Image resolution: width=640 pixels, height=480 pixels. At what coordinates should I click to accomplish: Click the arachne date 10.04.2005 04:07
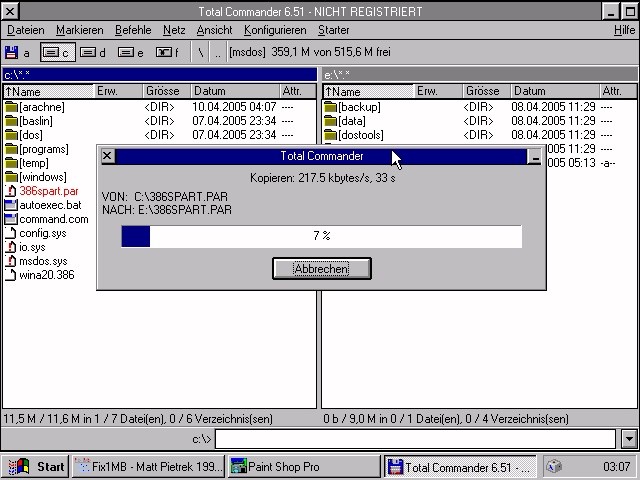234,107
